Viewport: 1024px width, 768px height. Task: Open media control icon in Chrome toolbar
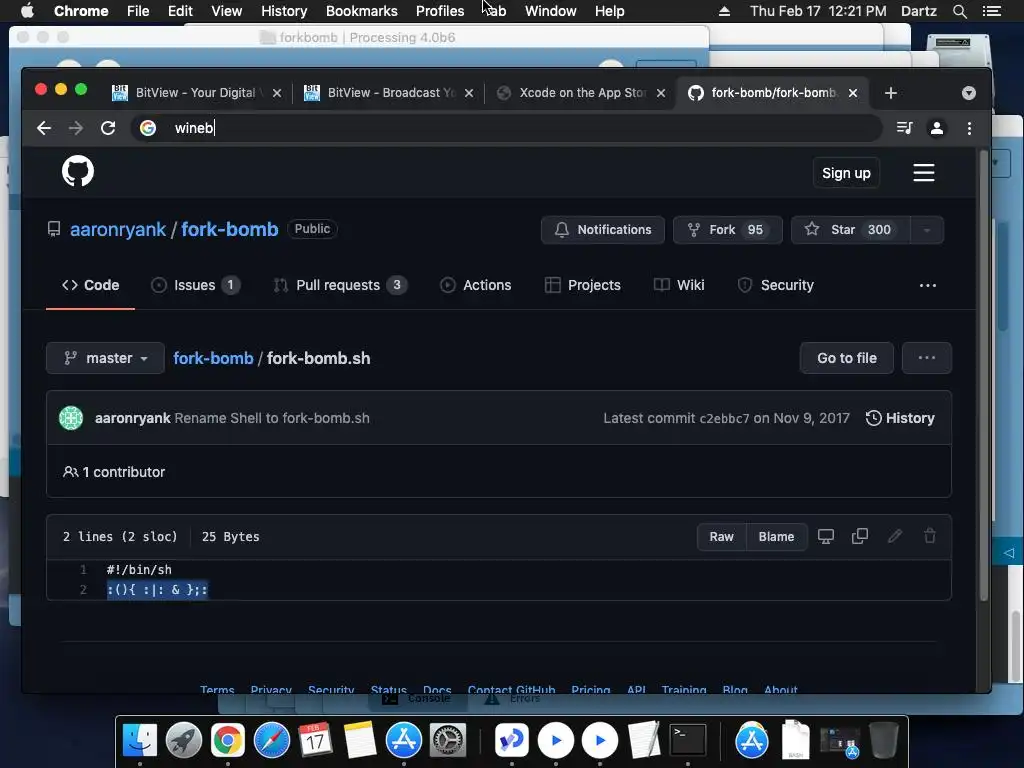904,129
